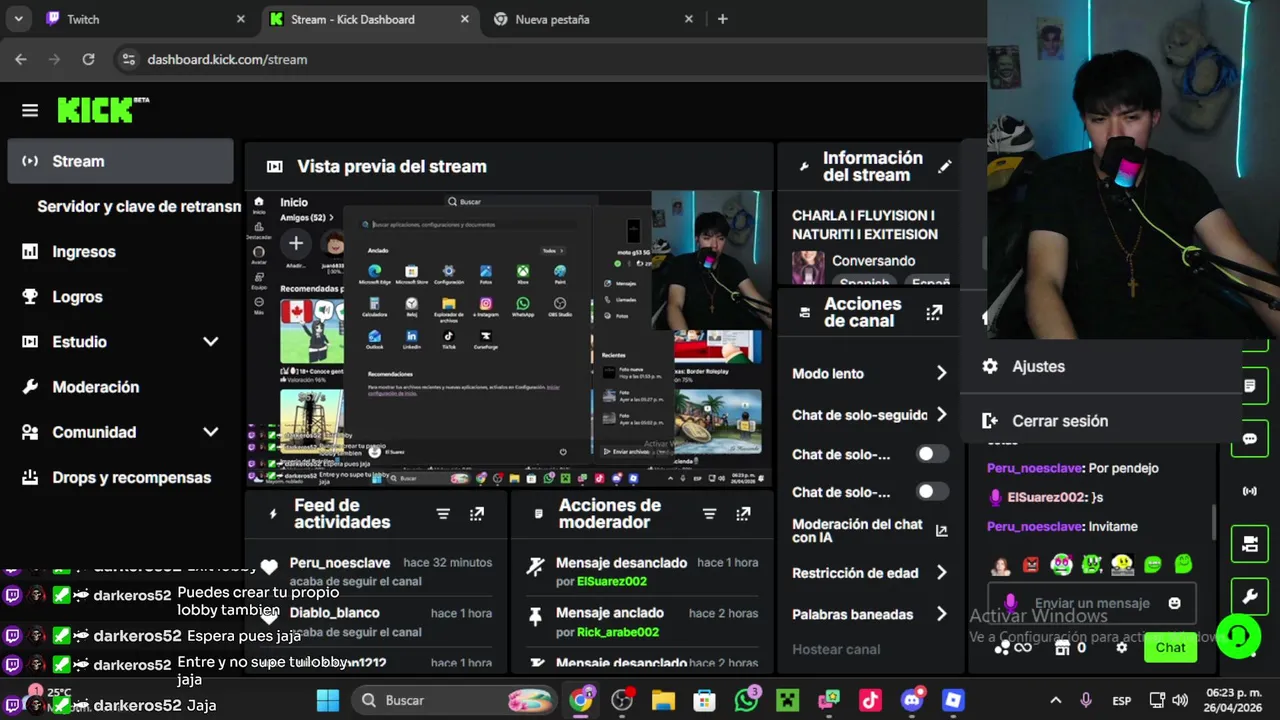
Task: Select Stream in the sidebar
Action: pos(120,161)
